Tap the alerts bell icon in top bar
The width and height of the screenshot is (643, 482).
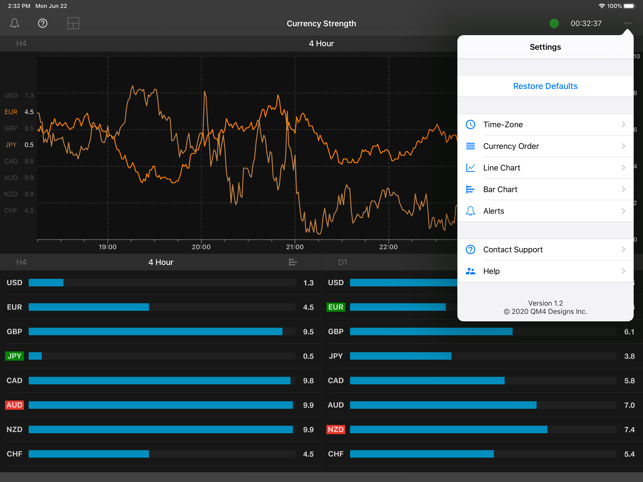coord(15,23)
